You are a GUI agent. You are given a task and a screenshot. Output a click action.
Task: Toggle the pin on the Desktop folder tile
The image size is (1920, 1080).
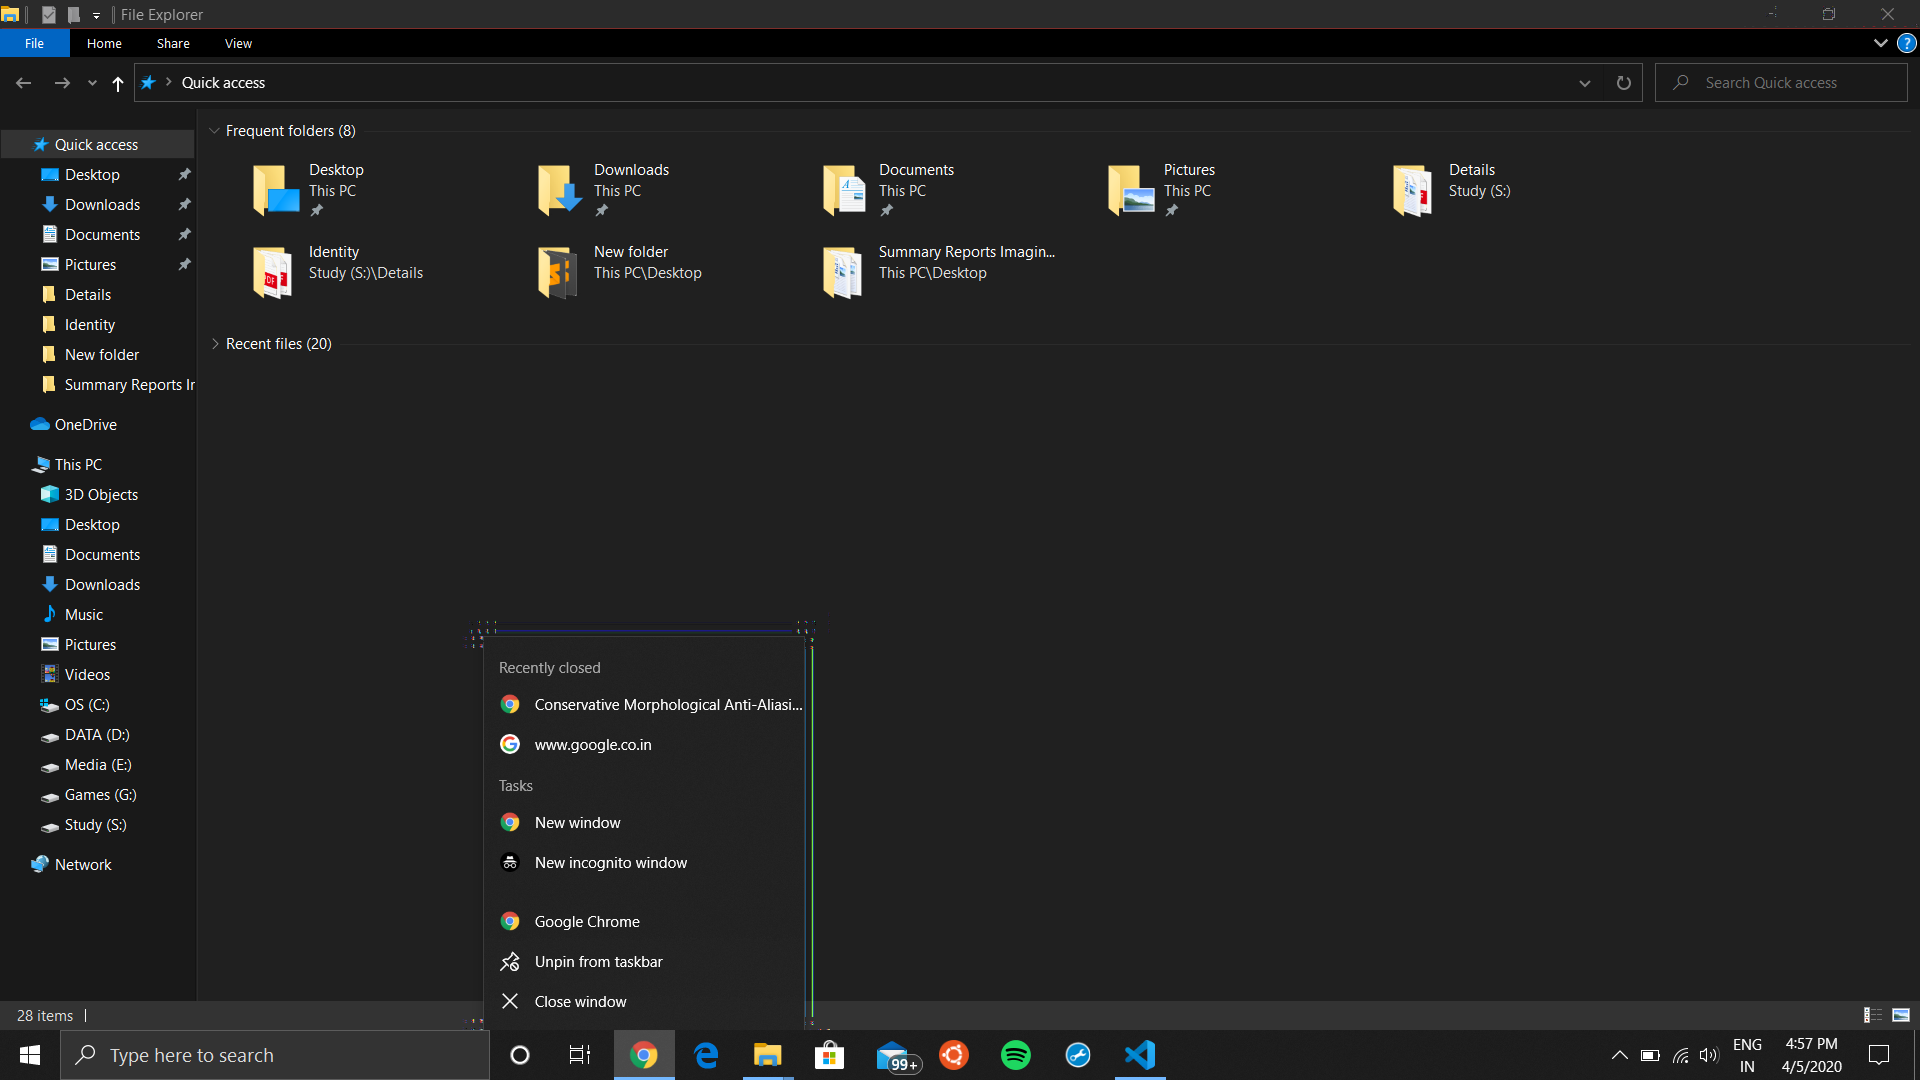click(x=316, y=210)
